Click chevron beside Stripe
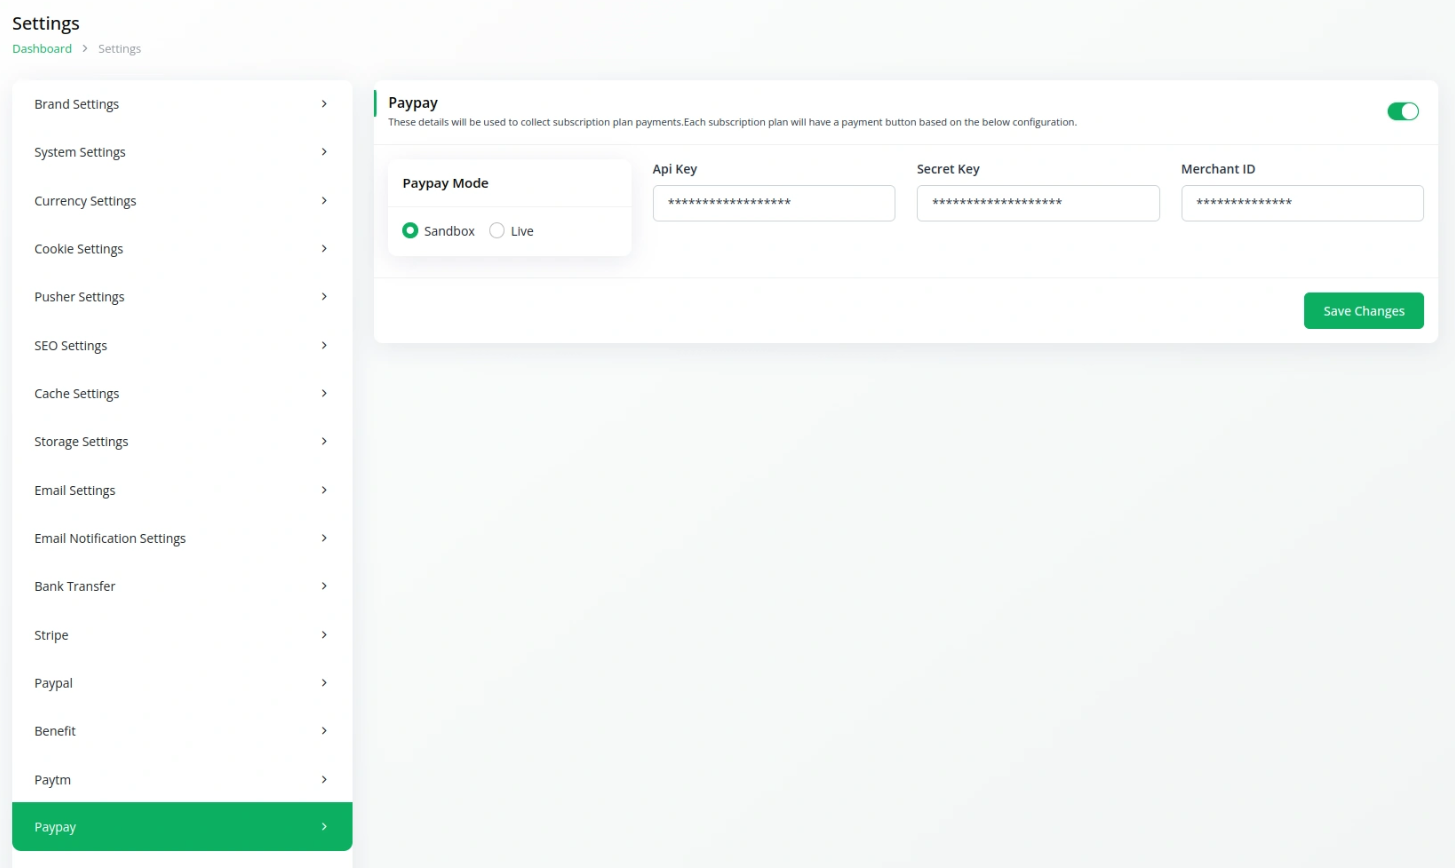Image resolution: width=1455 pixels, height=868 pixels. pos(324,636)
